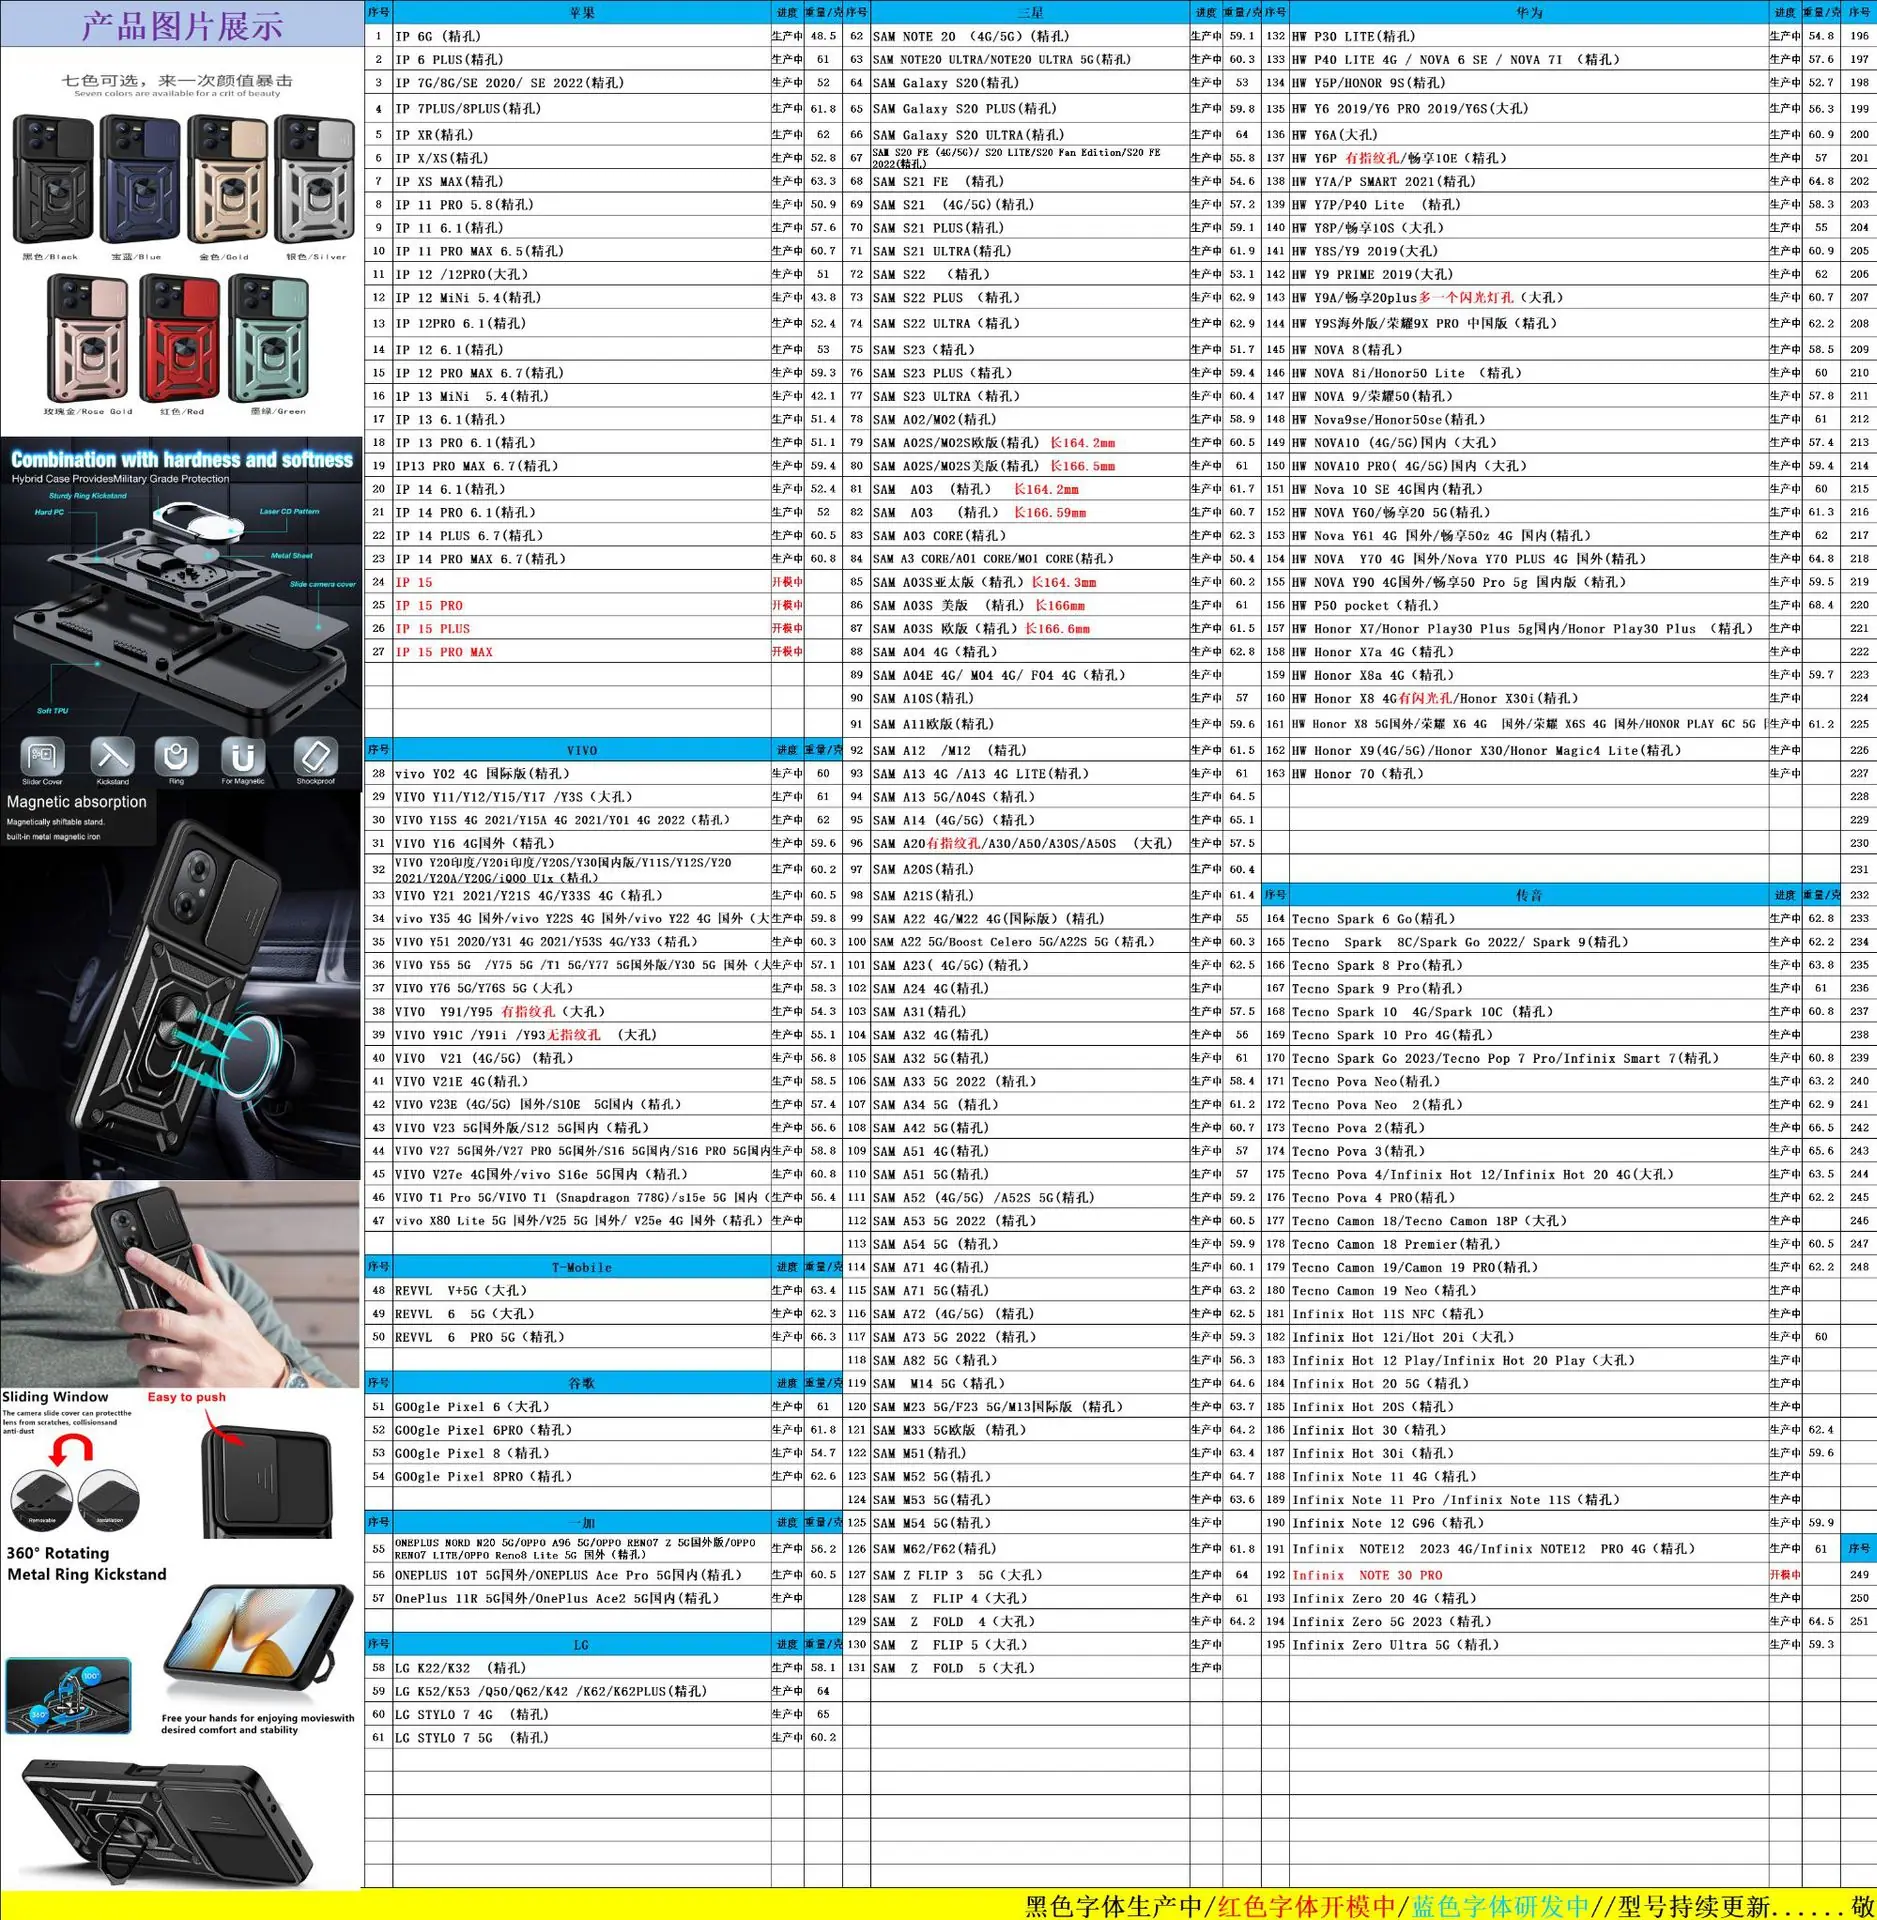Click the 产品图片展示 title banner
Screen dimensions: 1877x1920
(182, 24)
